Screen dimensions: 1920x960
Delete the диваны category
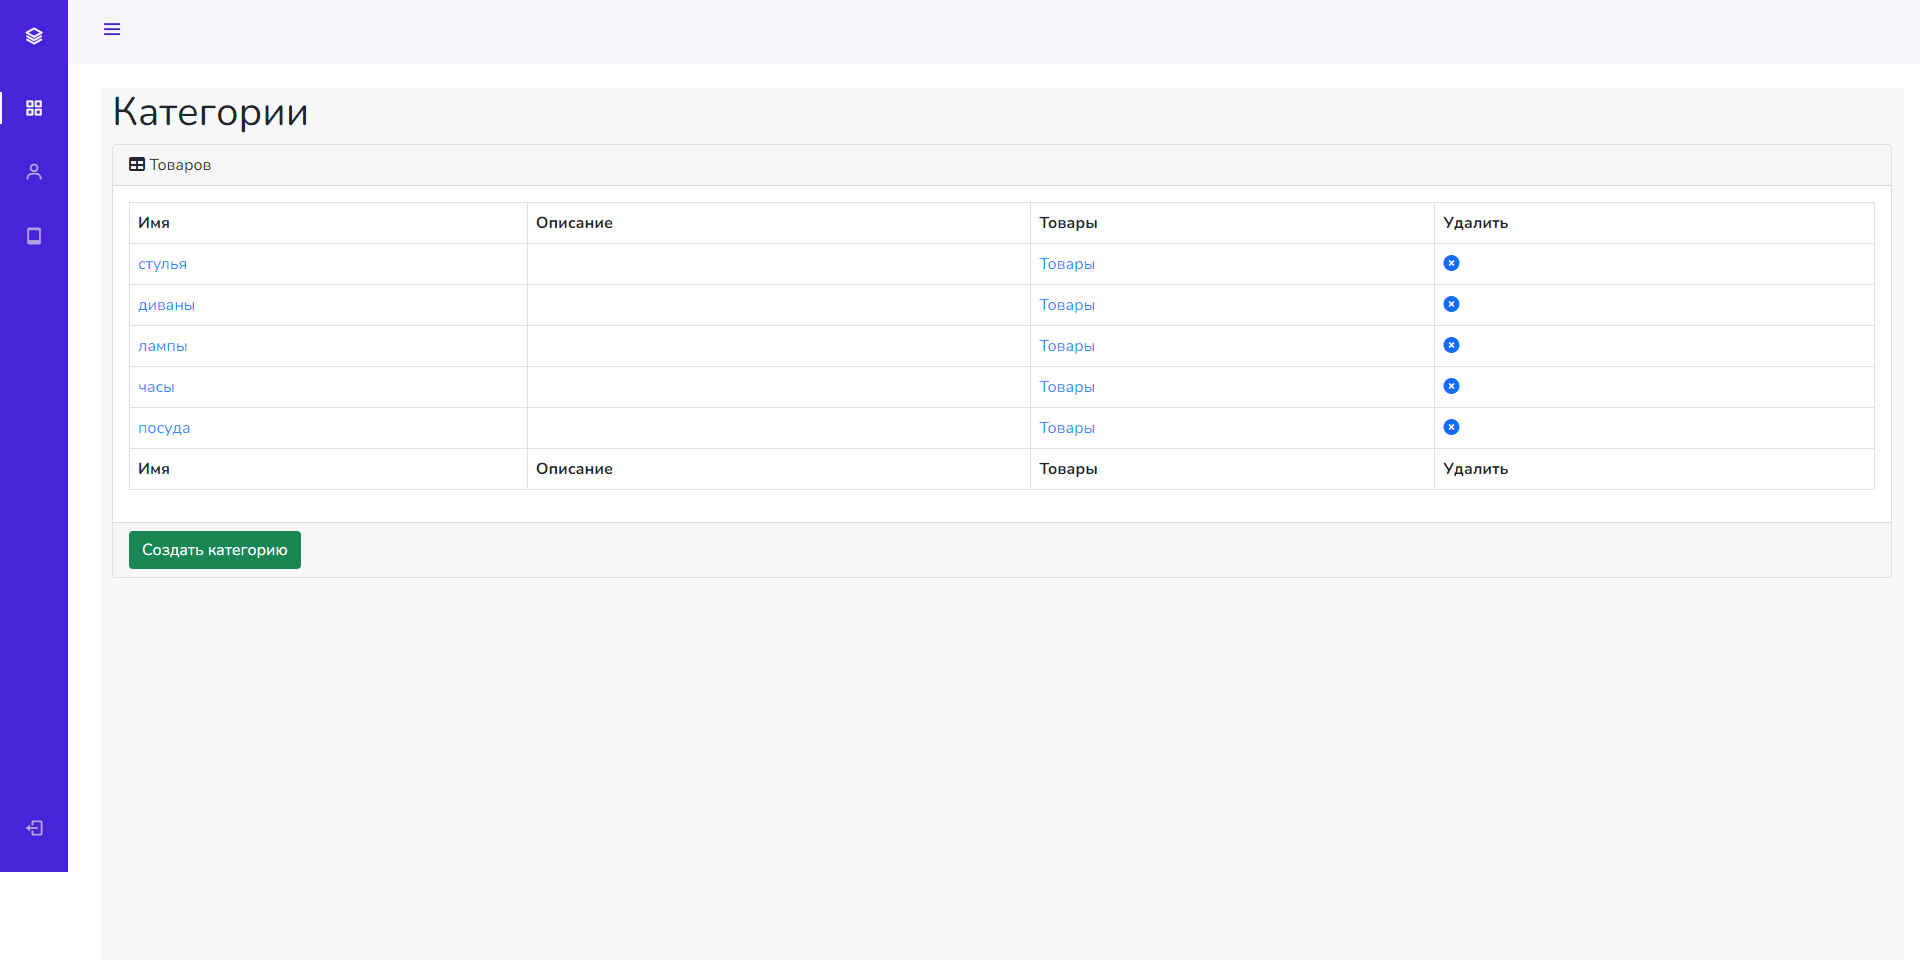tap(1451, 304)
